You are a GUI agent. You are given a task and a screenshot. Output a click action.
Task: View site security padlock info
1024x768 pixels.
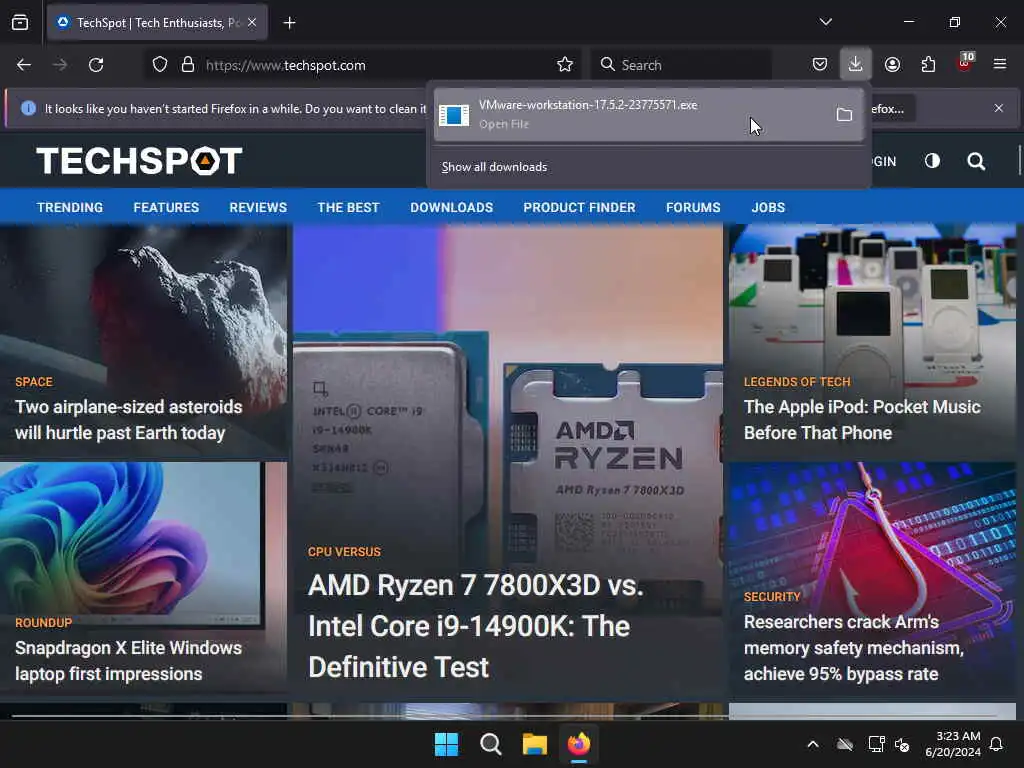(188, 65)
